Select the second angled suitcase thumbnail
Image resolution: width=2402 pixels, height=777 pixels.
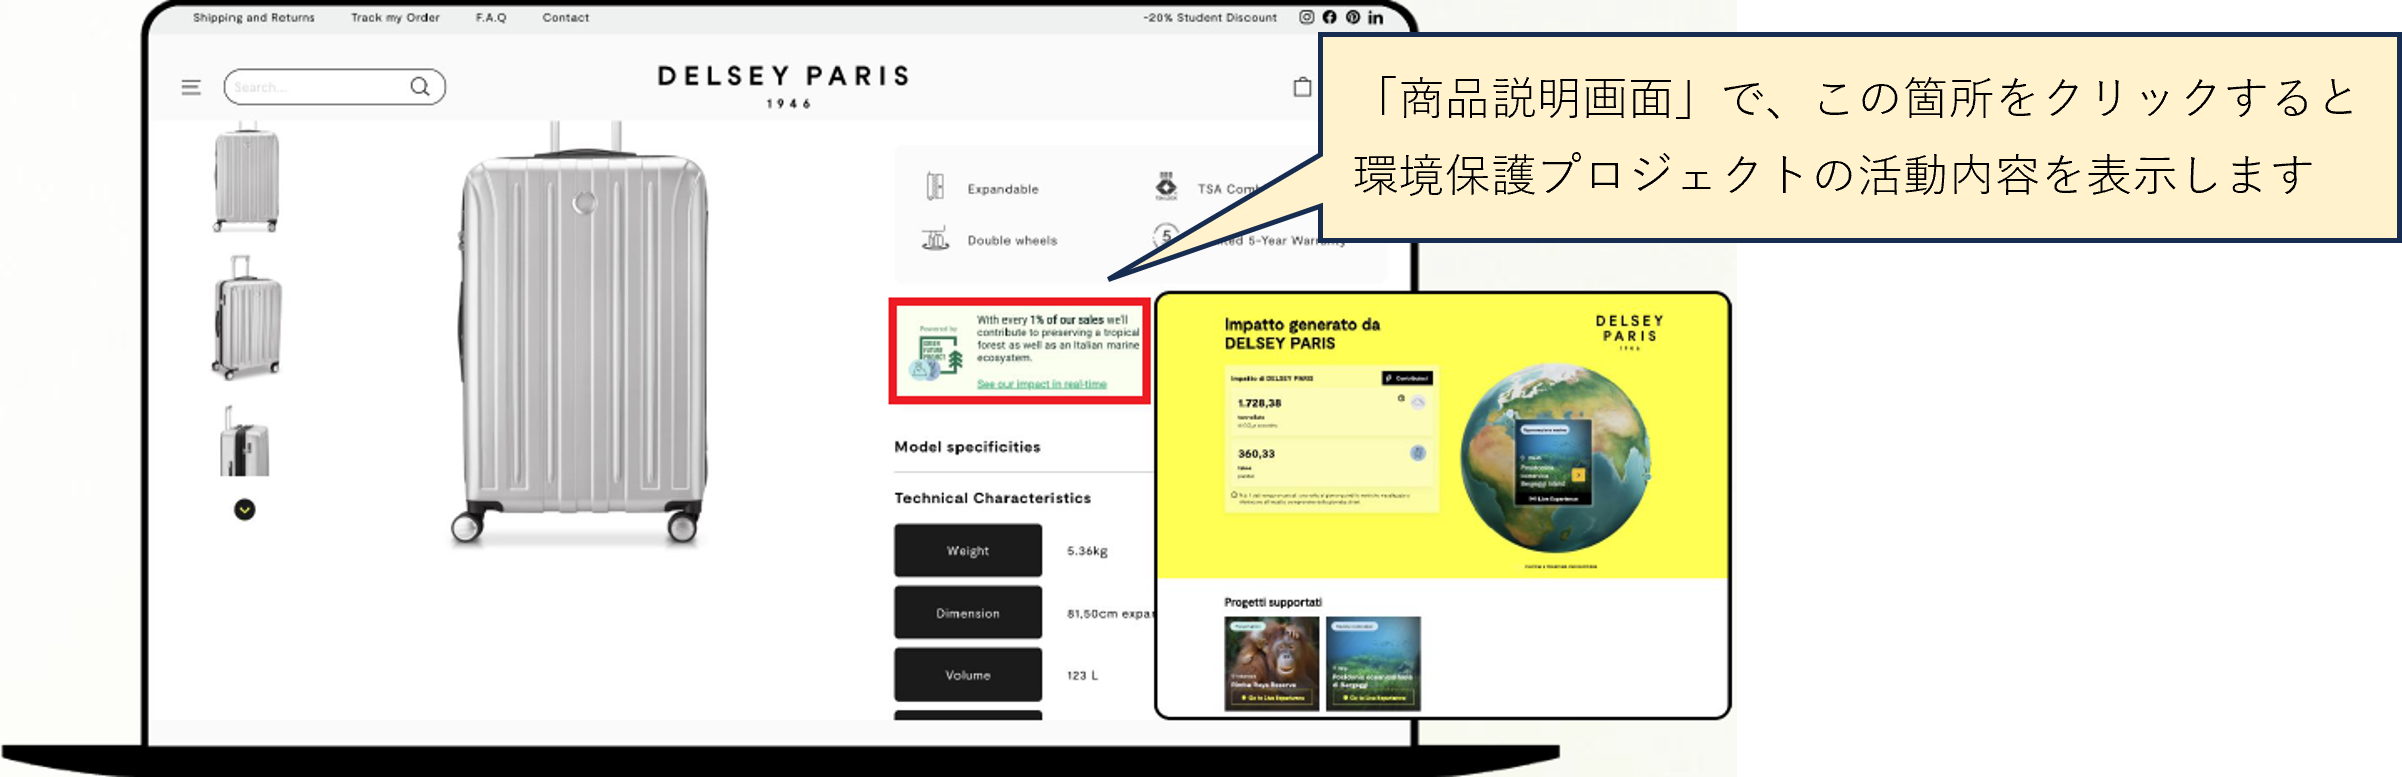(247, 317)
